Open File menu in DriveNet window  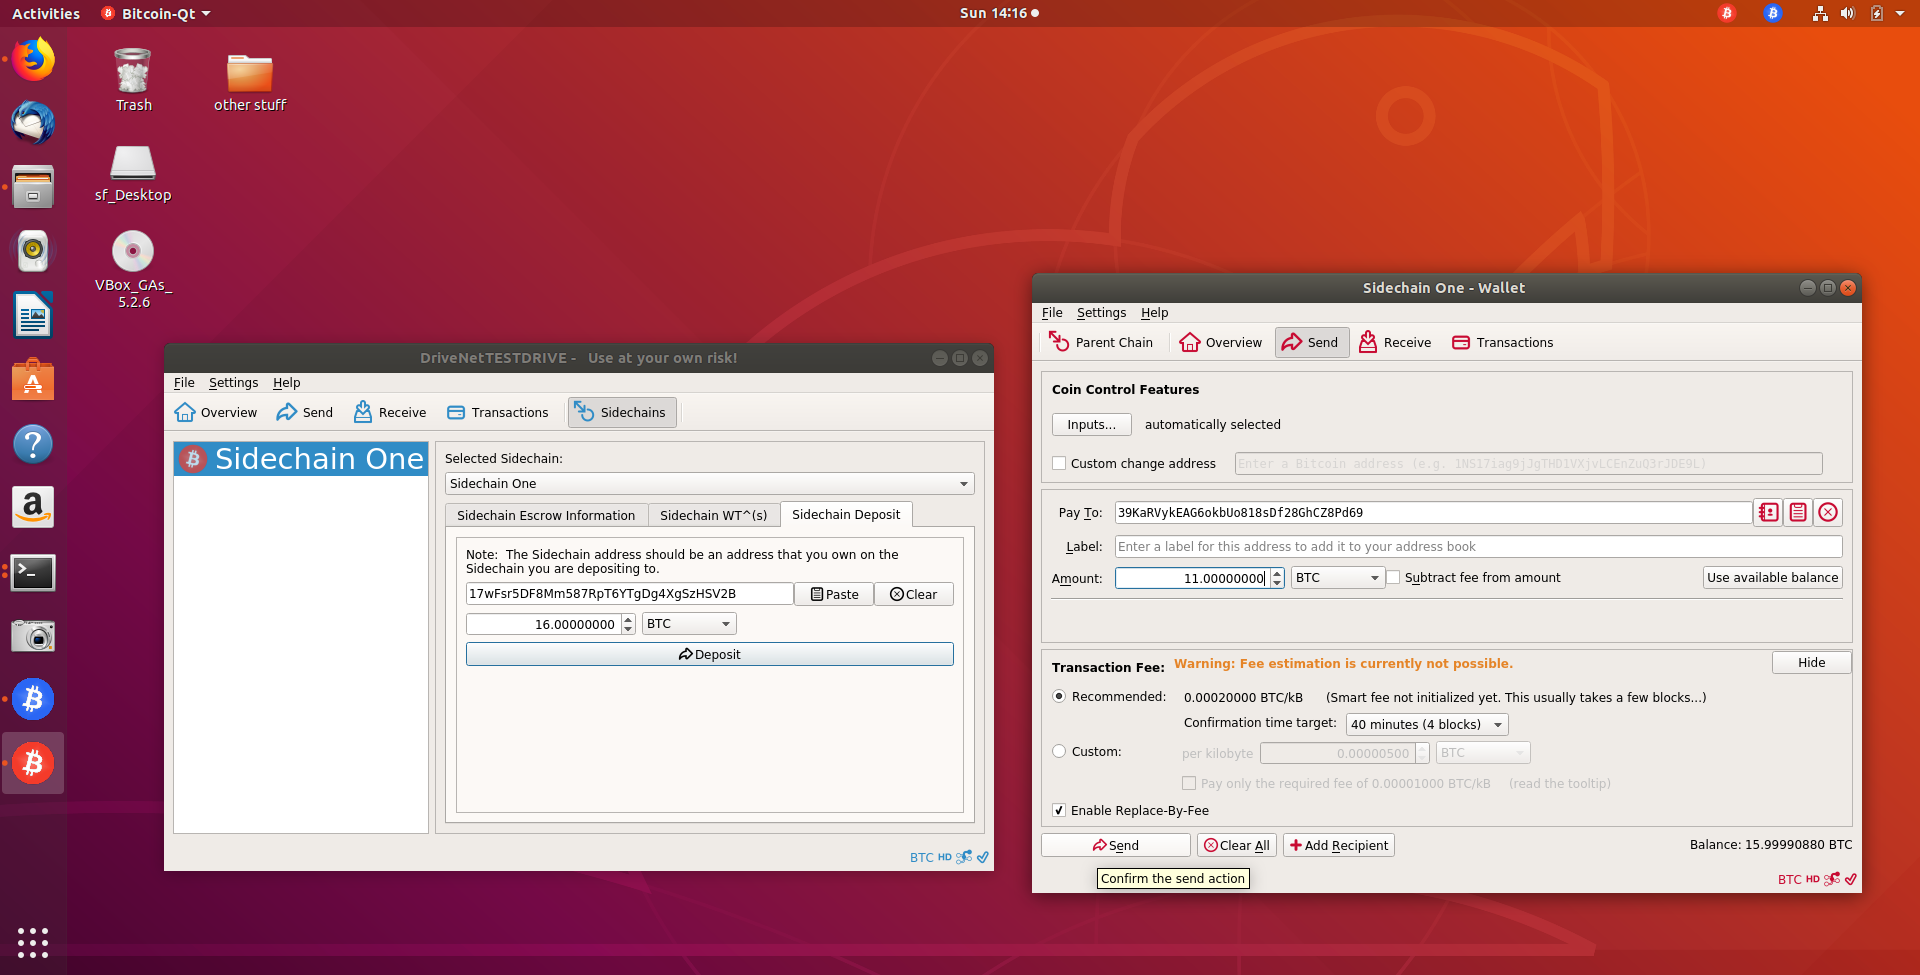pos(184,382)
